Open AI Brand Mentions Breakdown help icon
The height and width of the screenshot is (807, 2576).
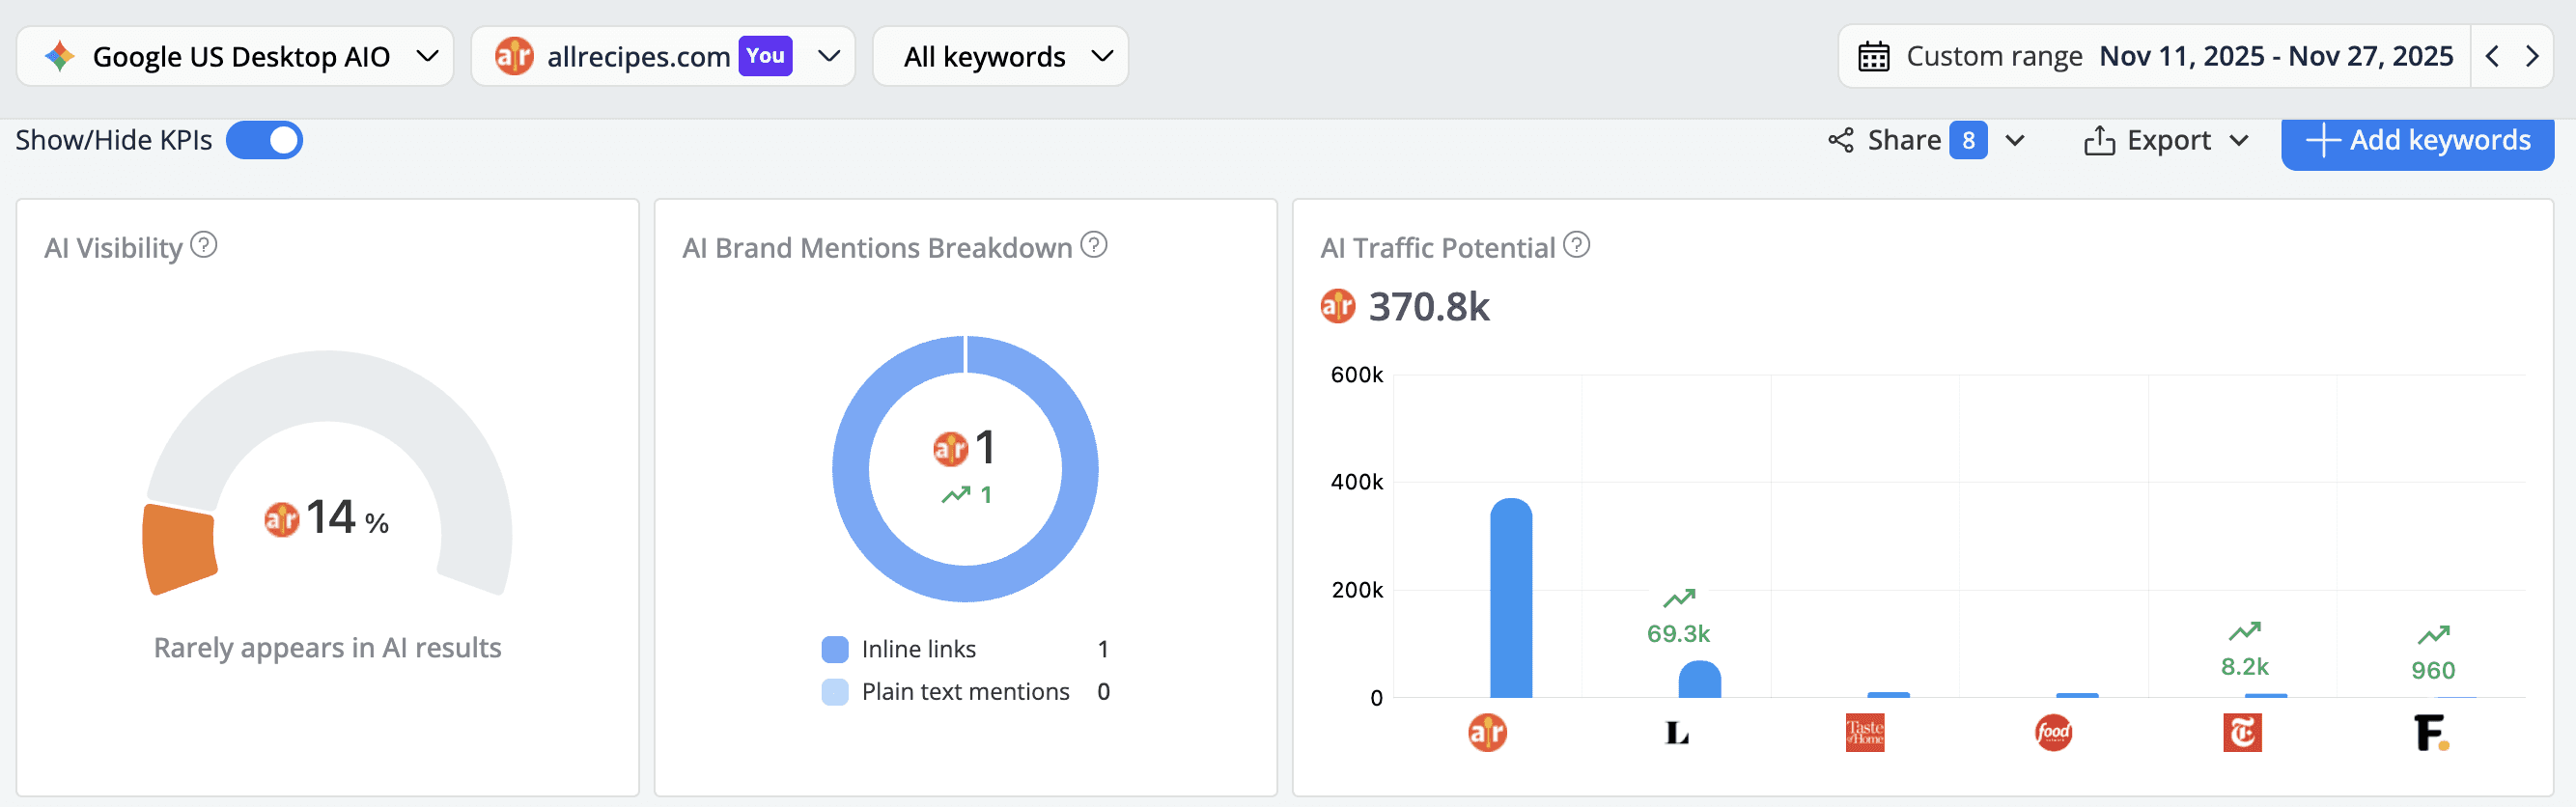click(1094, 245)
